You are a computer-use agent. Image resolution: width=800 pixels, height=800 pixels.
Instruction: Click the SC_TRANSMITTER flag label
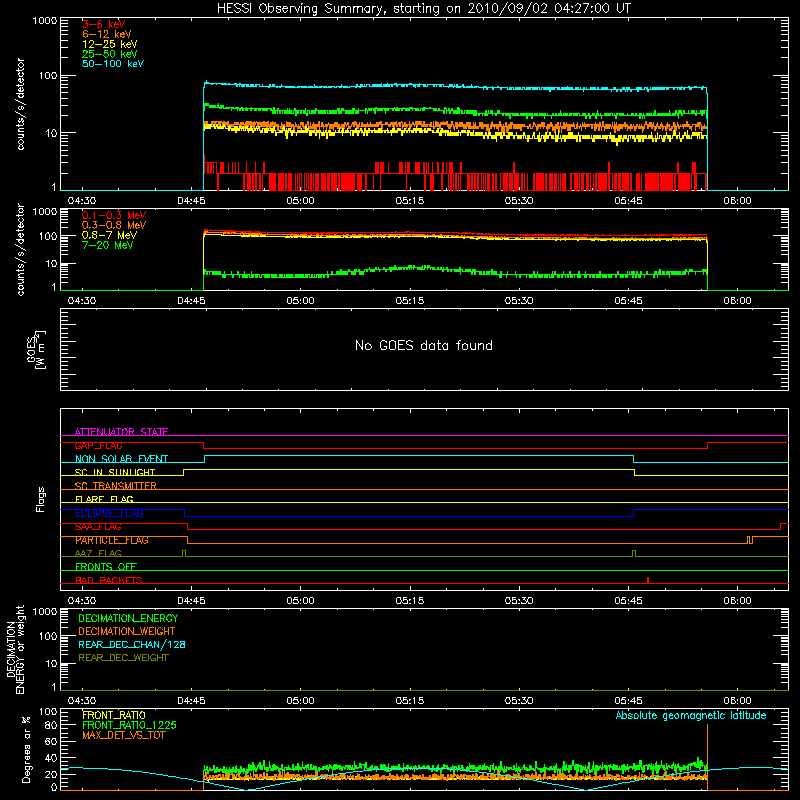click(x=115, y=486)
